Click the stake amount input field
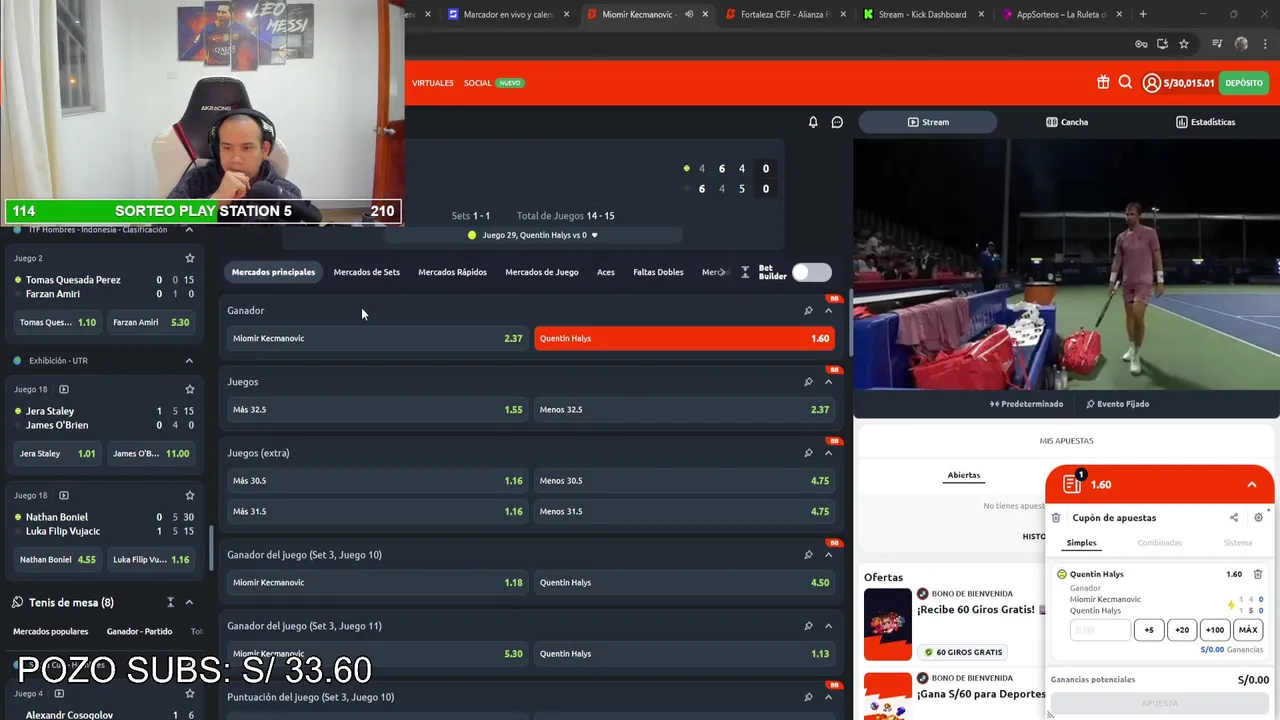This screenshot has height=720, width=1280. click(x=1100, y=630)
